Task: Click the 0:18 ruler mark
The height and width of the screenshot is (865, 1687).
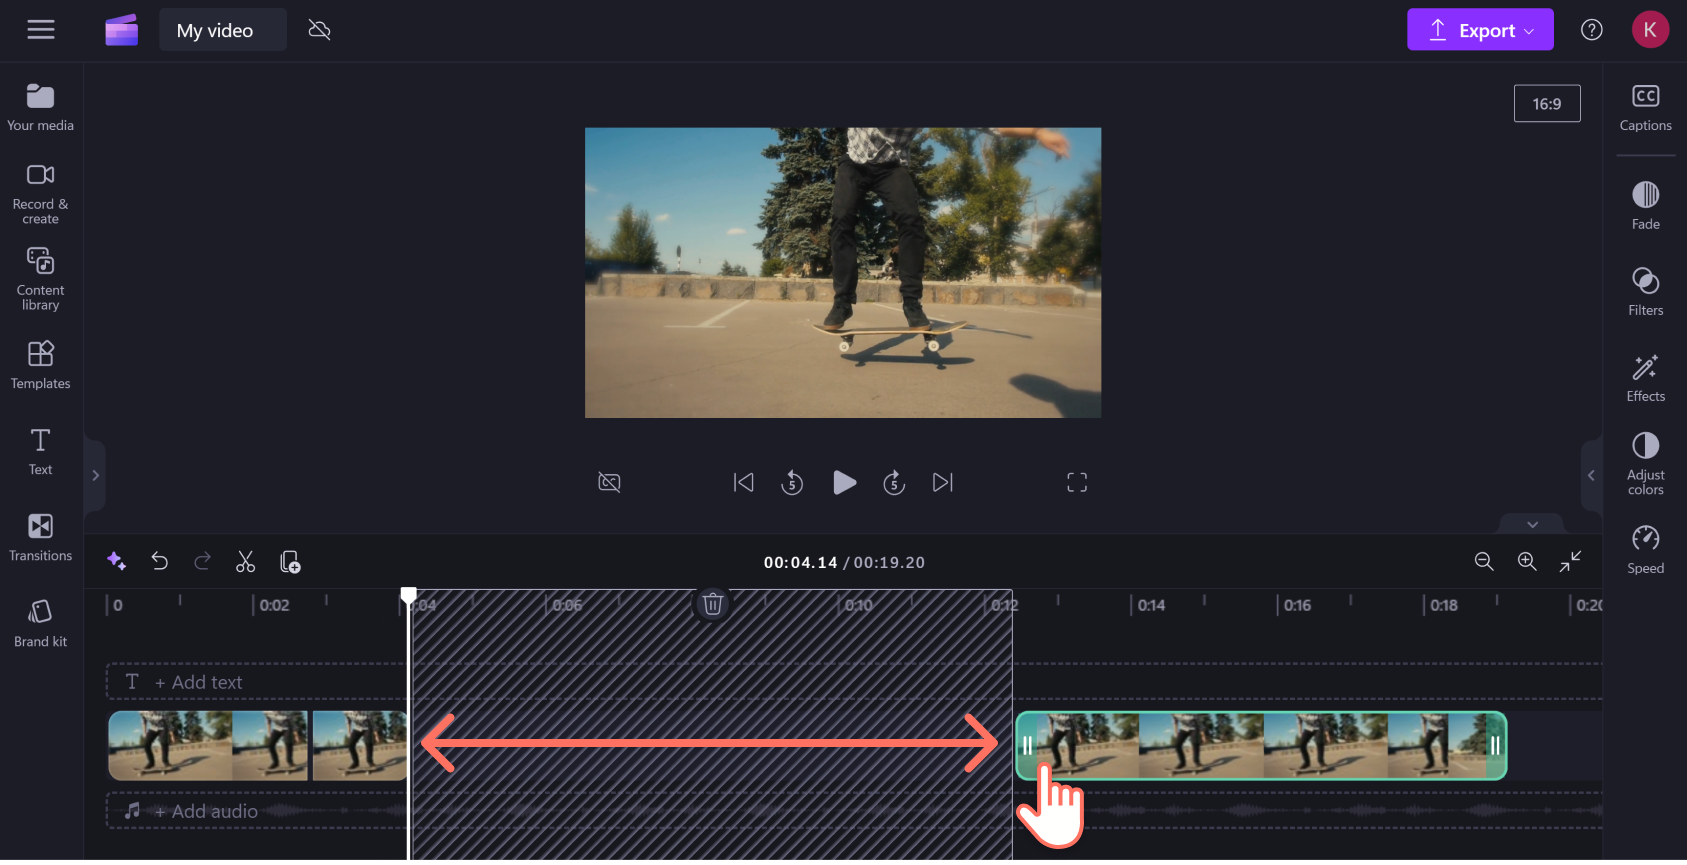Action: tap(1443, 605)
